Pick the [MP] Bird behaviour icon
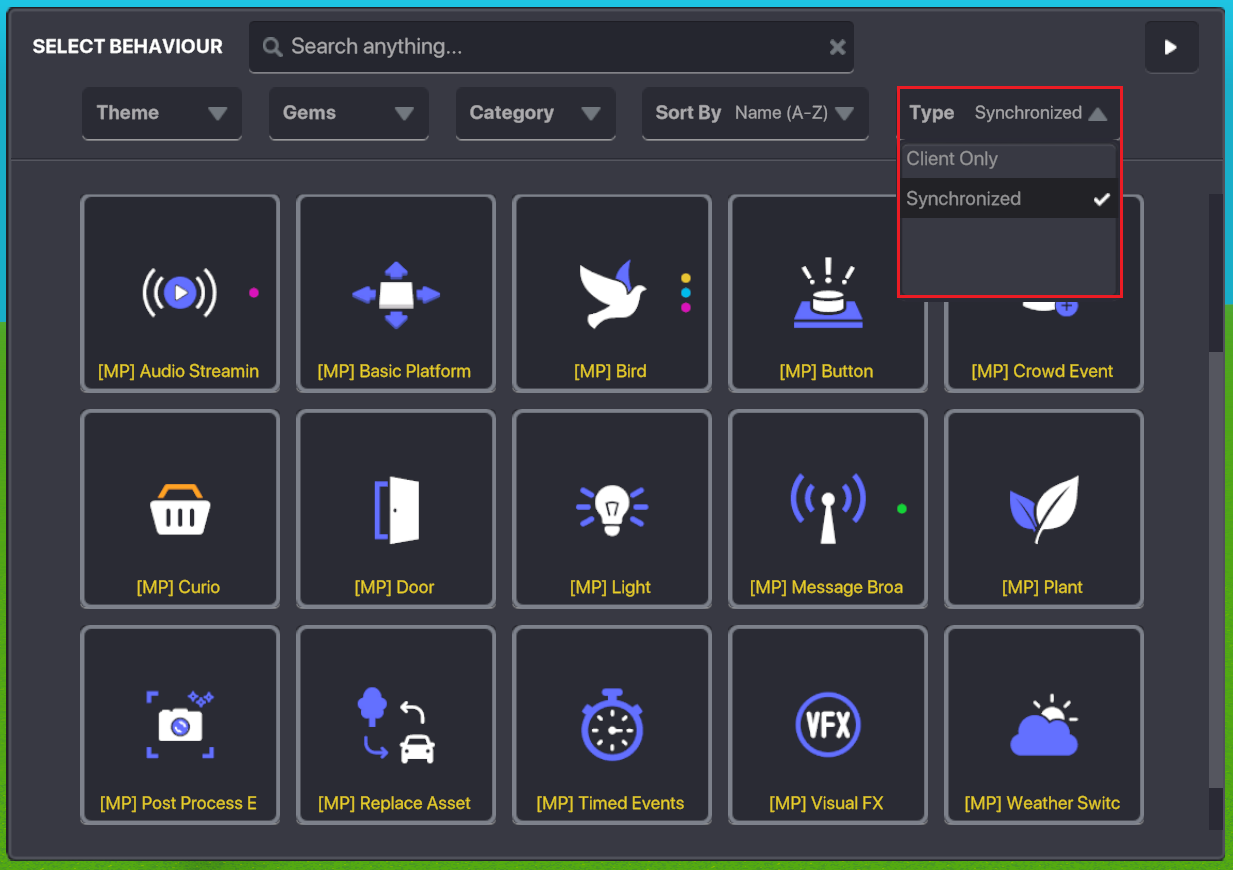 611,294
